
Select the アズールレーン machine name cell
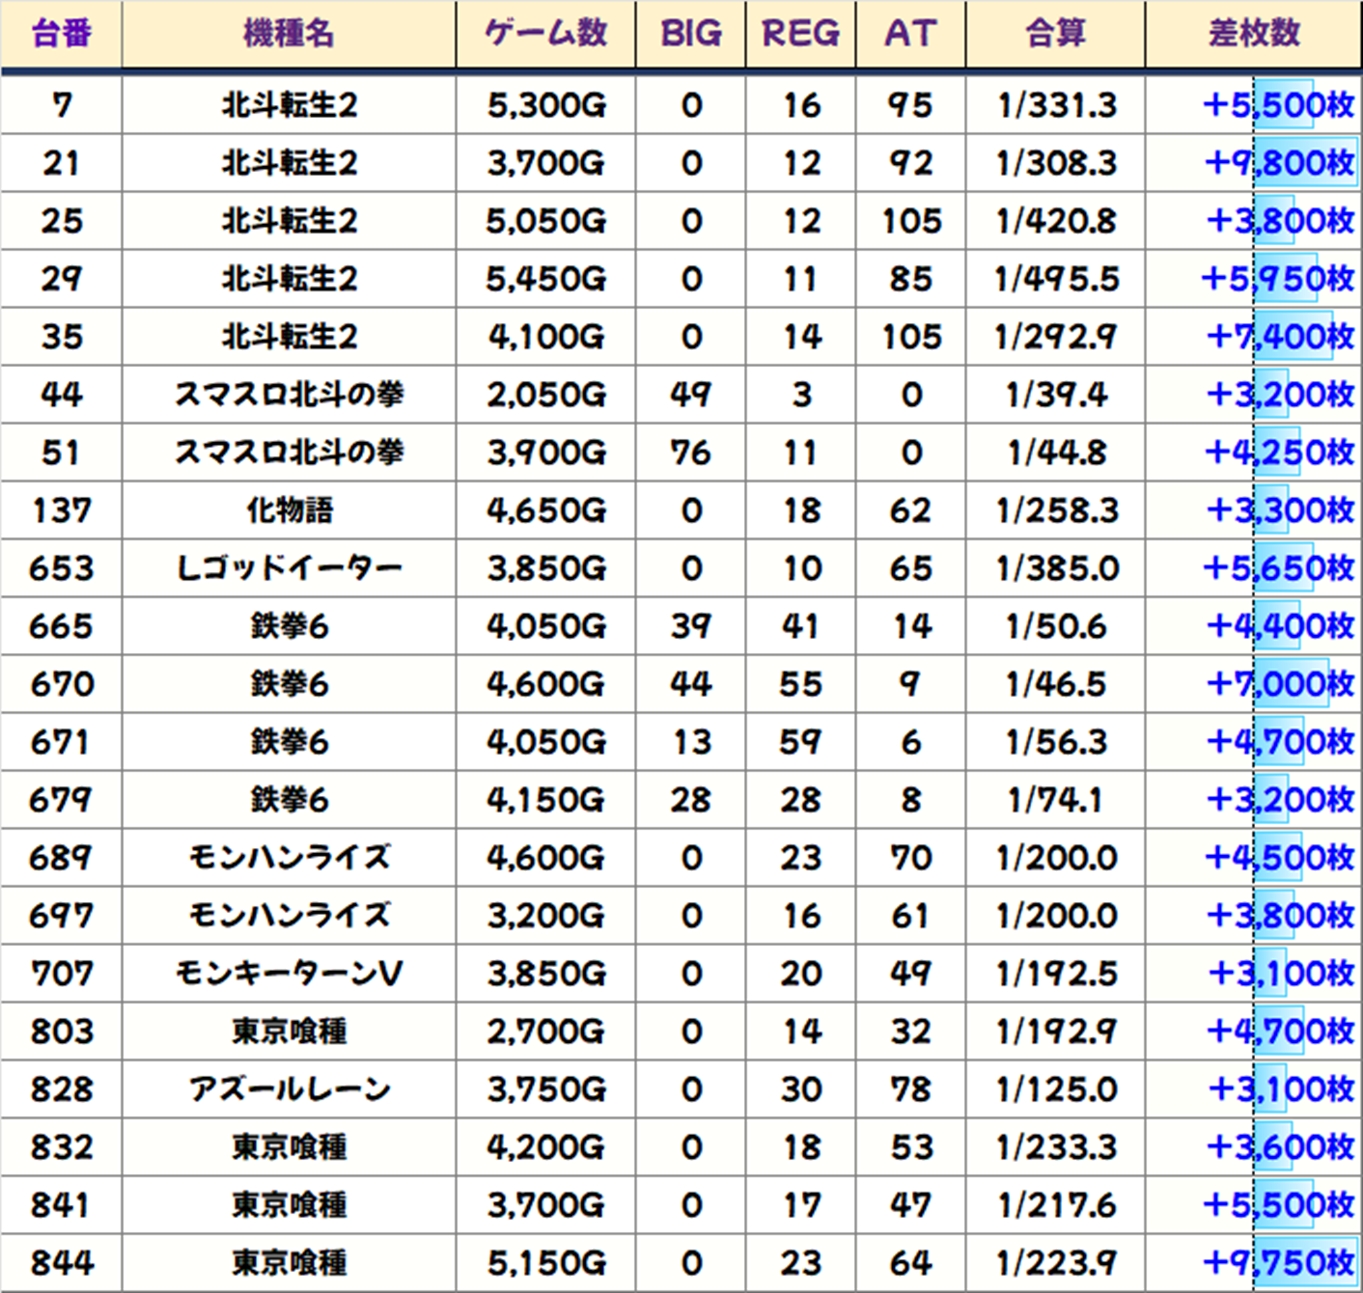pos(288,1089)
